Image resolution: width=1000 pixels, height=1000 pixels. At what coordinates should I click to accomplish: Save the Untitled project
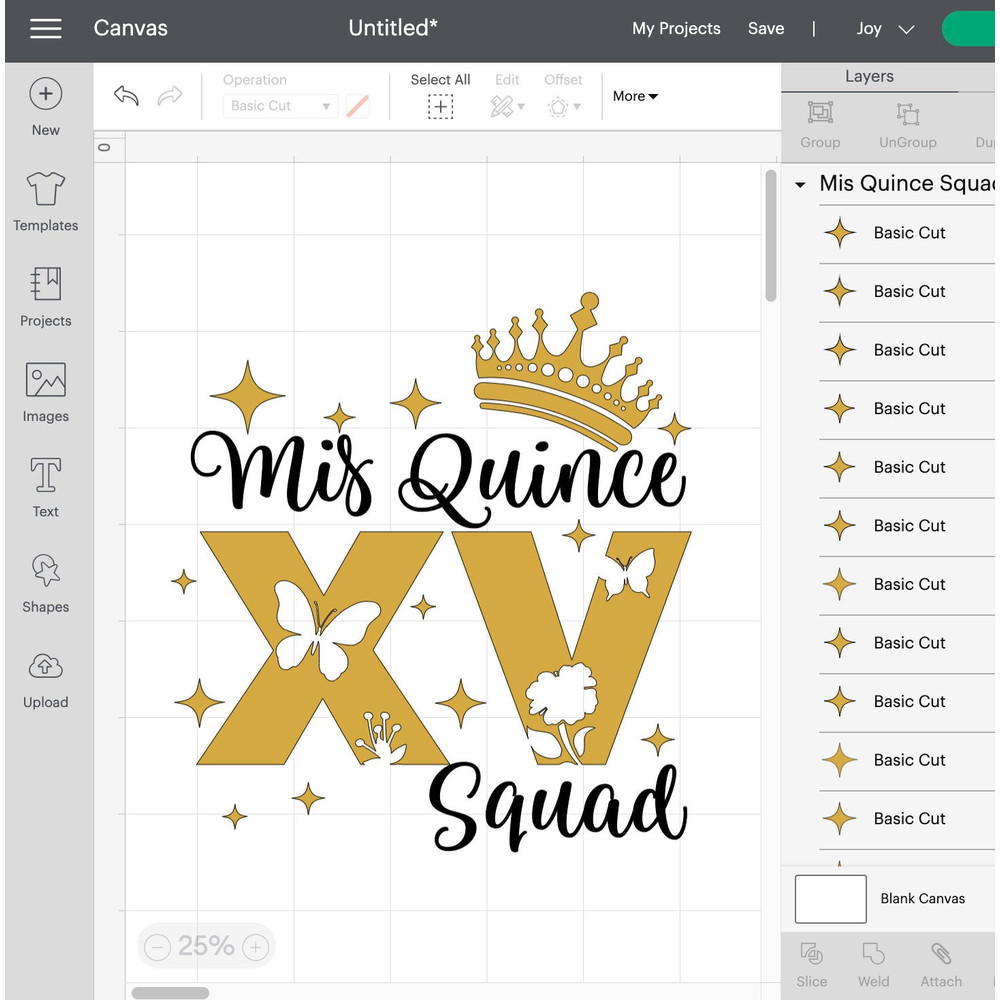[766, 29]
